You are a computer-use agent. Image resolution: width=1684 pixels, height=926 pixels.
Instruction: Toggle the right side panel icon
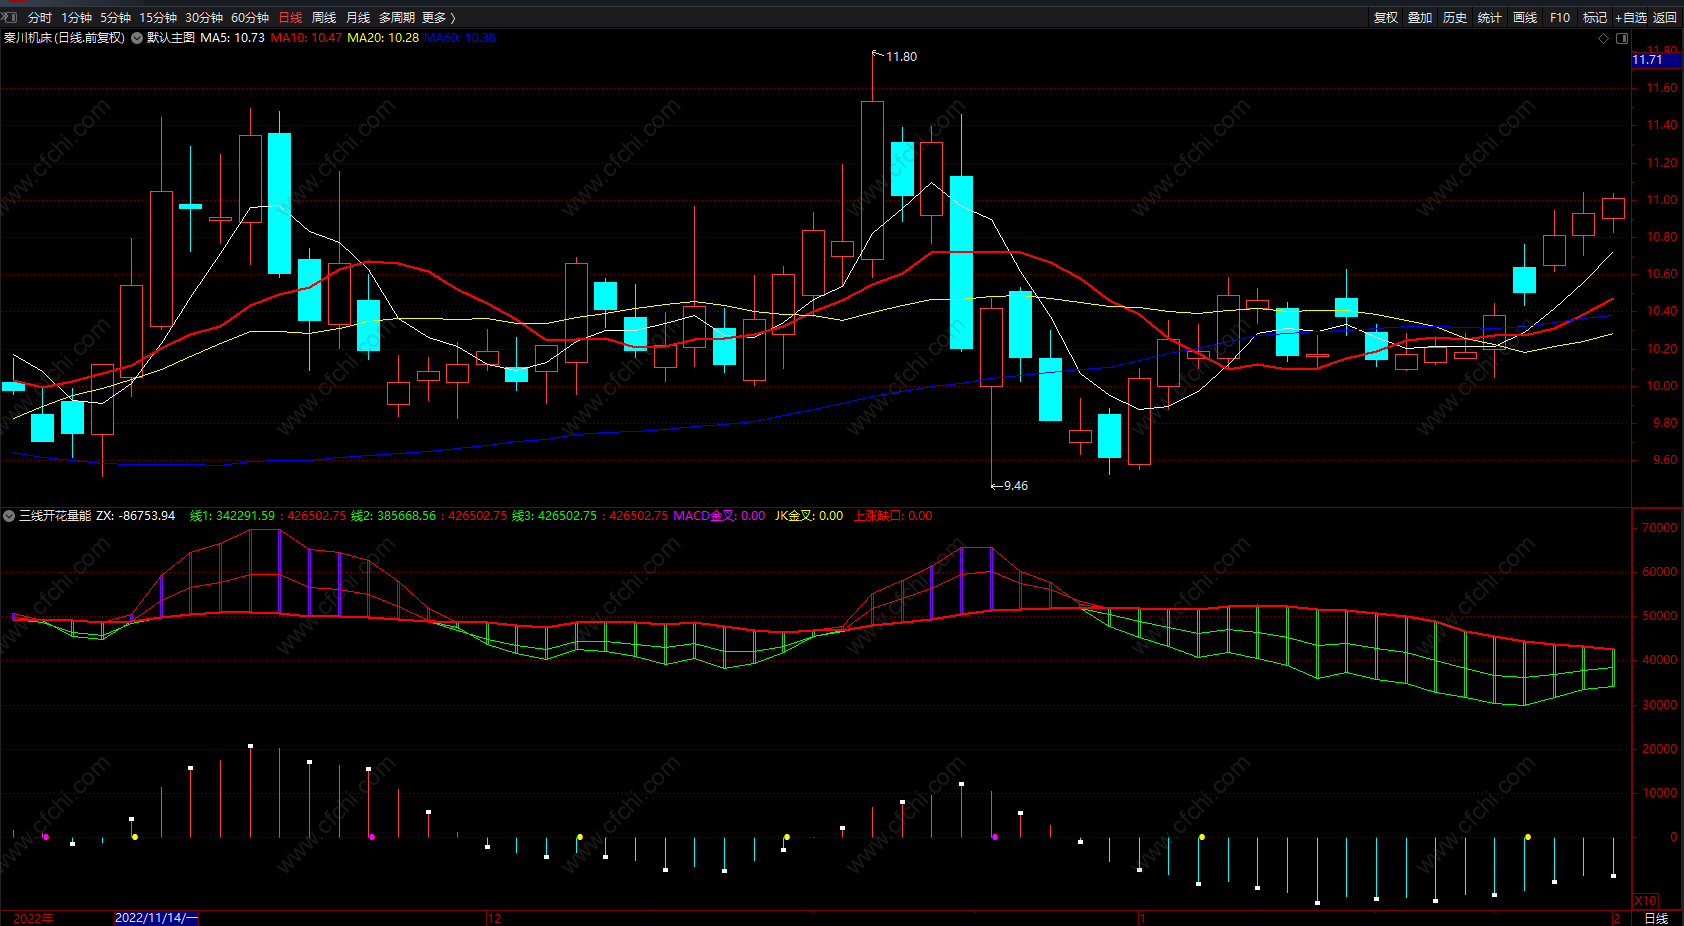coord(1622,38)
